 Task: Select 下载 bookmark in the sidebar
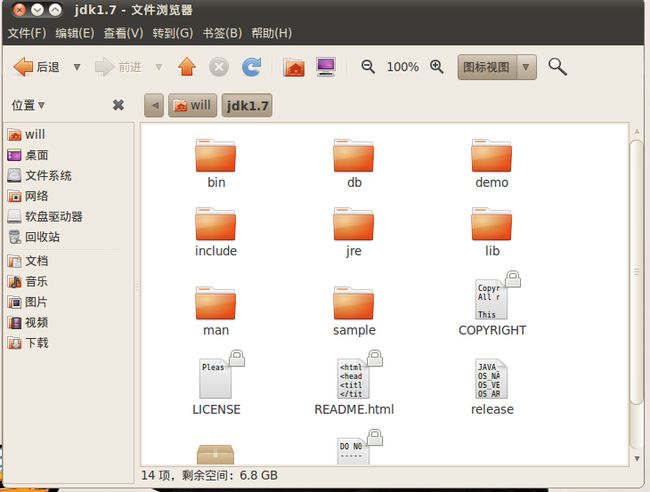click(x=28, y=343)
